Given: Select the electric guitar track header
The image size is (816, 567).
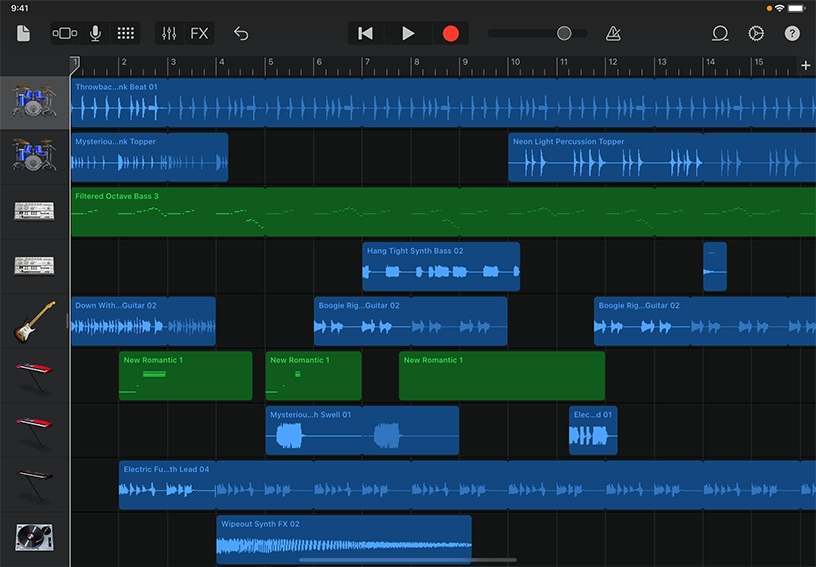Looking at the screenshot, I should tap(34, 321).
